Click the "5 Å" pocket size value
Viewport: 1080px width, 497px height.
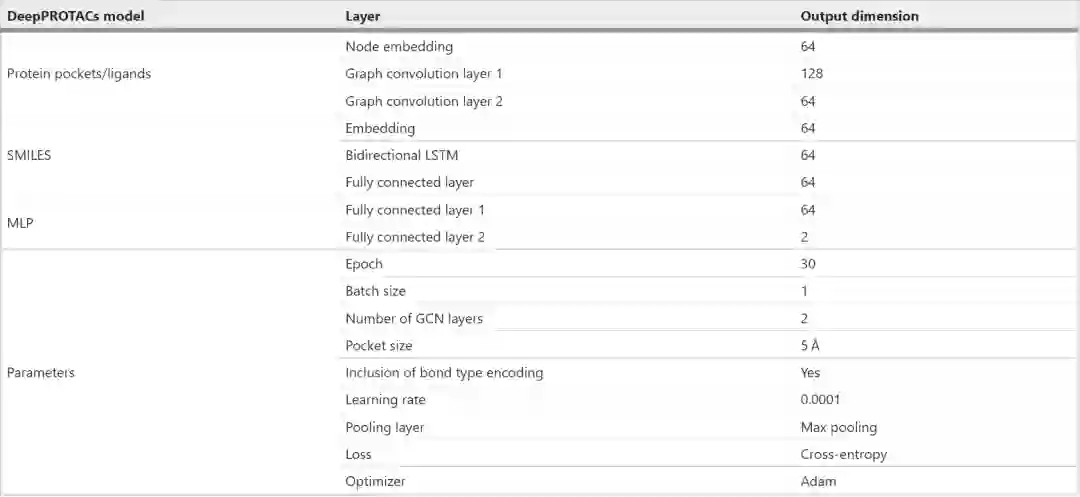point(811,345)
